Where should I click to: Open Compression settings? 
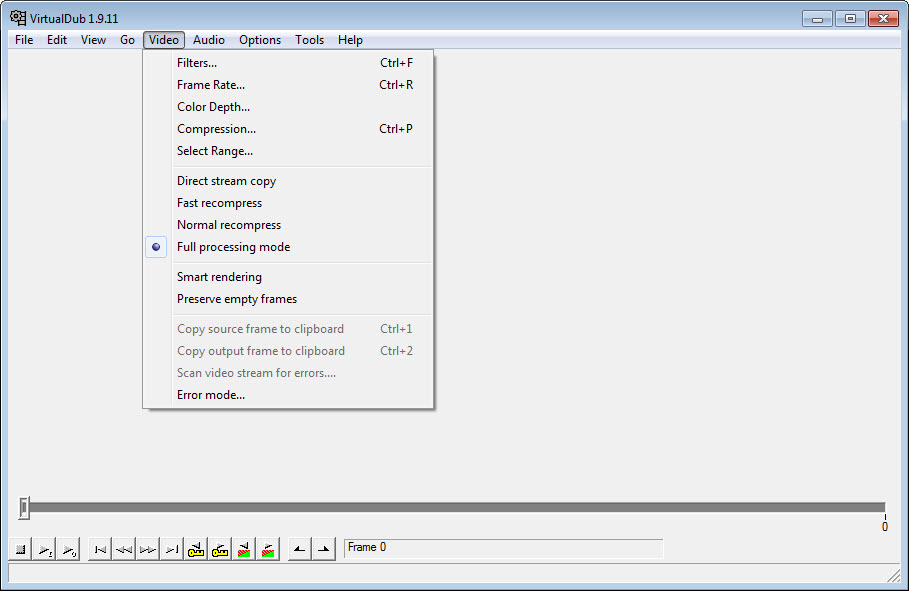[x=288, y=129]
